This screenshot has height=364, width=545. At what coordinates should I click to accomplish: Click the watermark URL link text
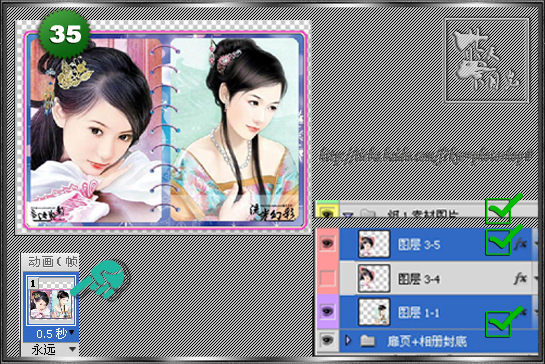425,156
